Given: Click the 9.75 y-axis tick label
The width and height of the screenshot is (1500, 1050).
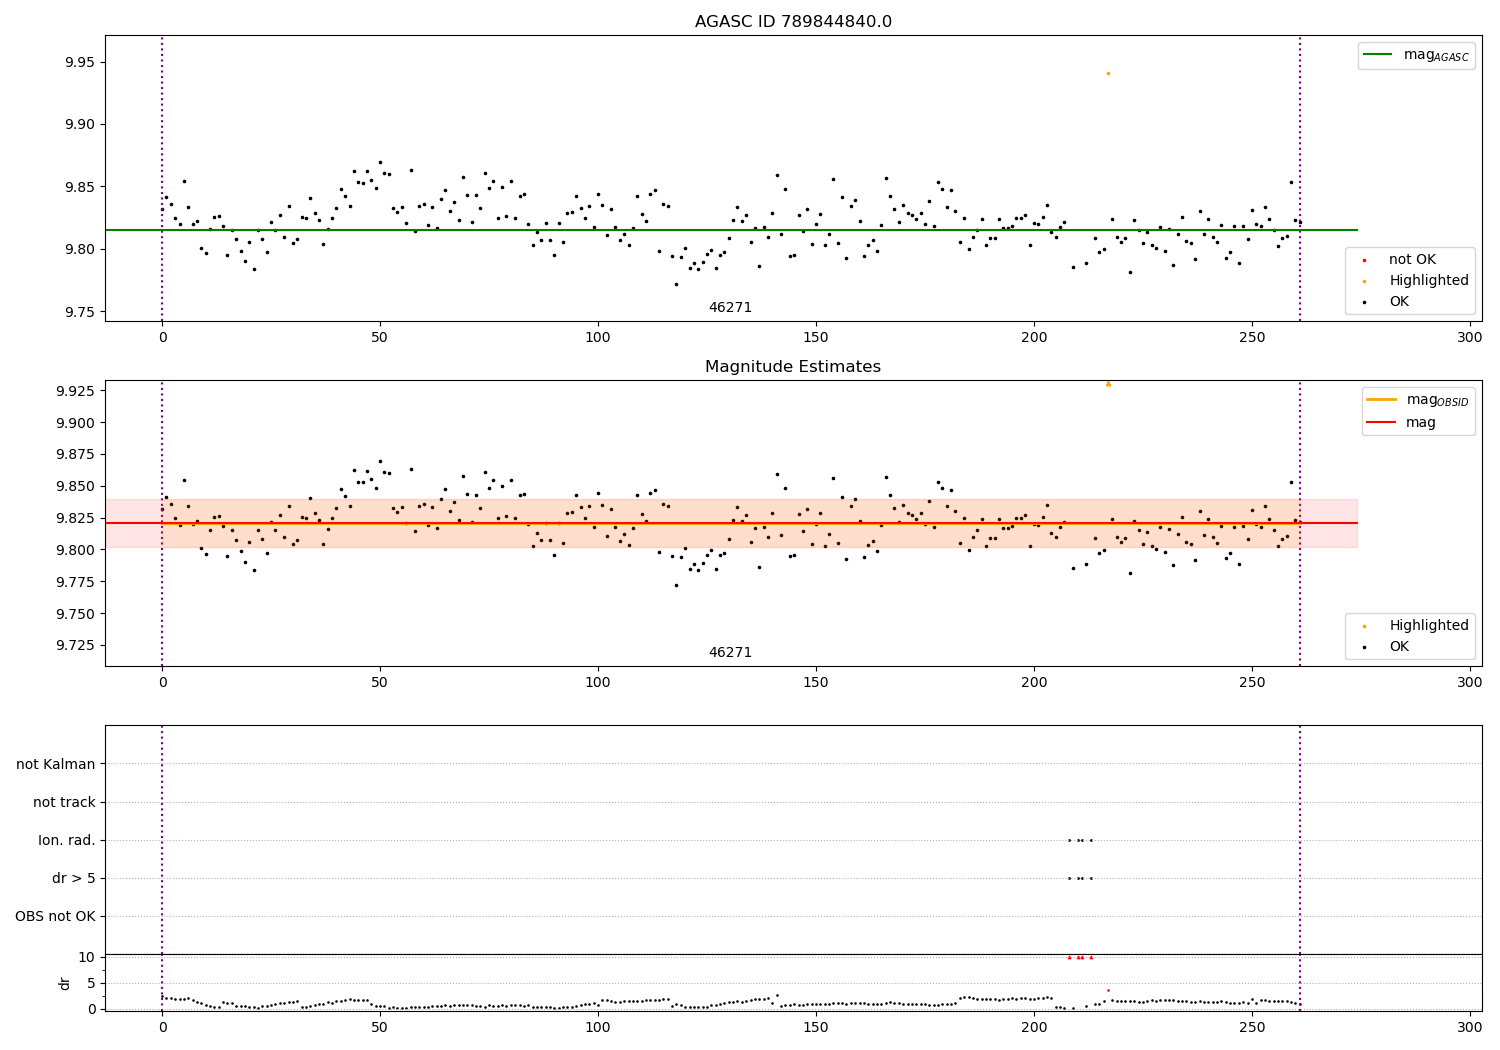Looking at the screenshot, I should 79,313.
